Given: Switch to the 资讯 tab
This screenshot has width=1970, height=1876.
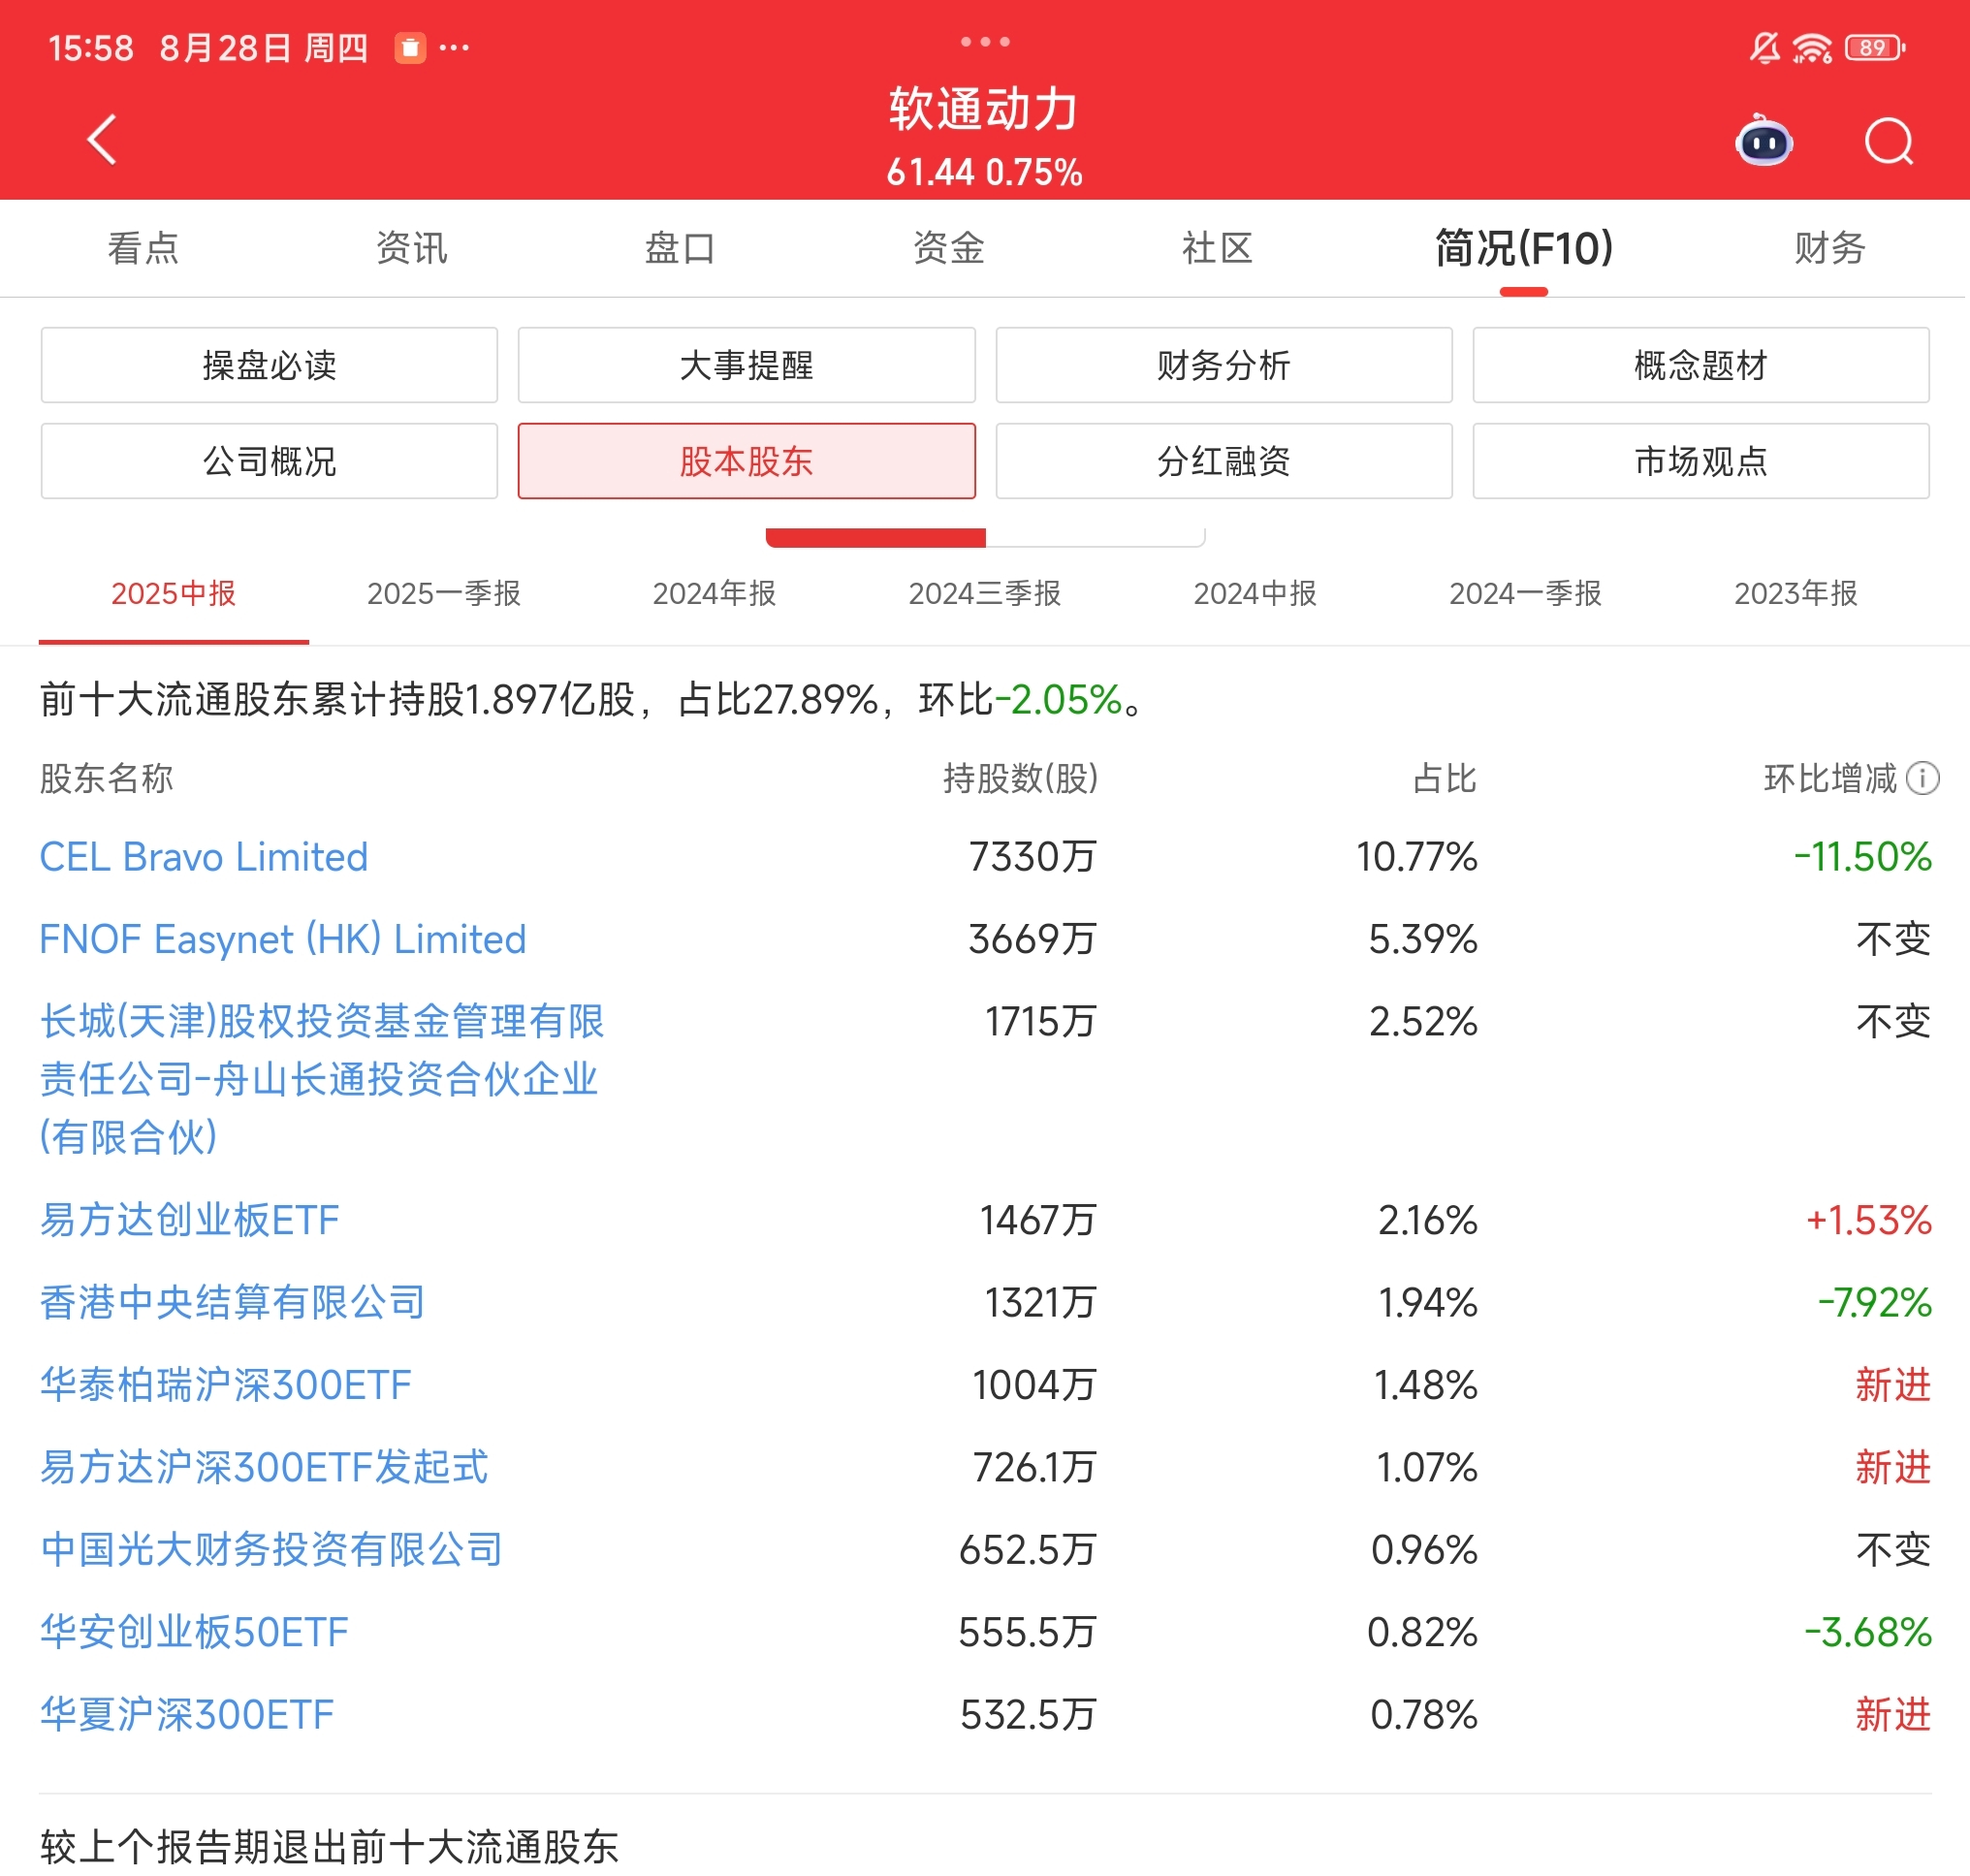Looking at the screenshot, I should click(x=411, y=248).
